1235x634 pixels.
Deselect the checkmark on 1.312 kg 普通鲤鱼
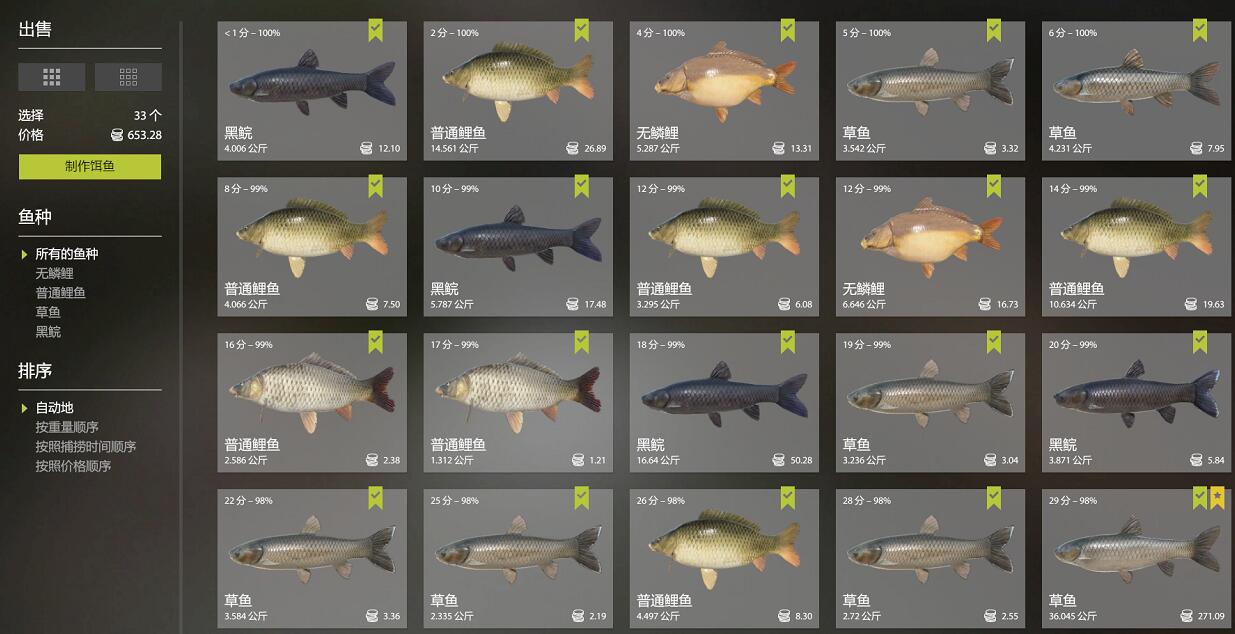point(581,342)
